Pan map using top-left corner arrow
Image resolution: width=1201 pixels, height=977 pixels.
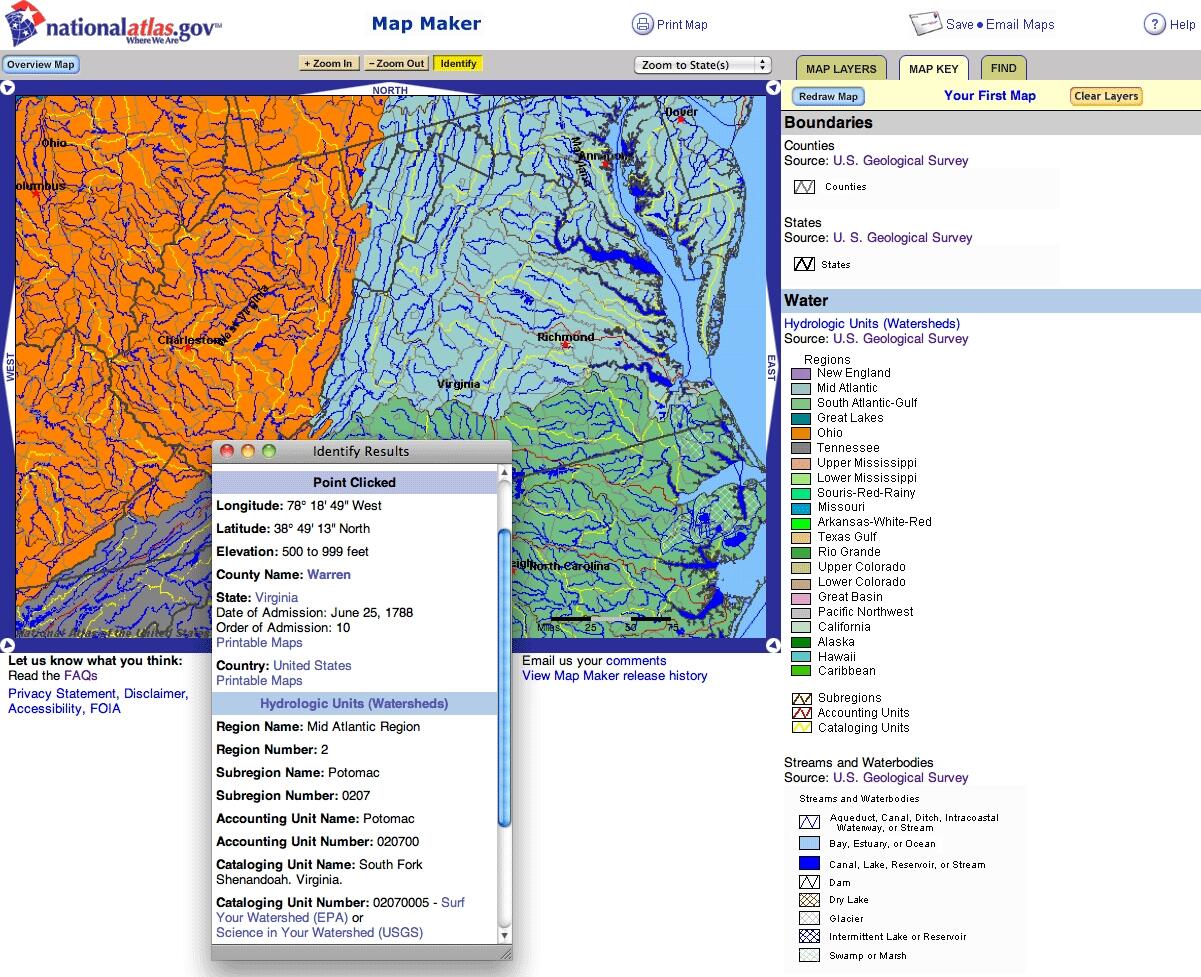8,88
